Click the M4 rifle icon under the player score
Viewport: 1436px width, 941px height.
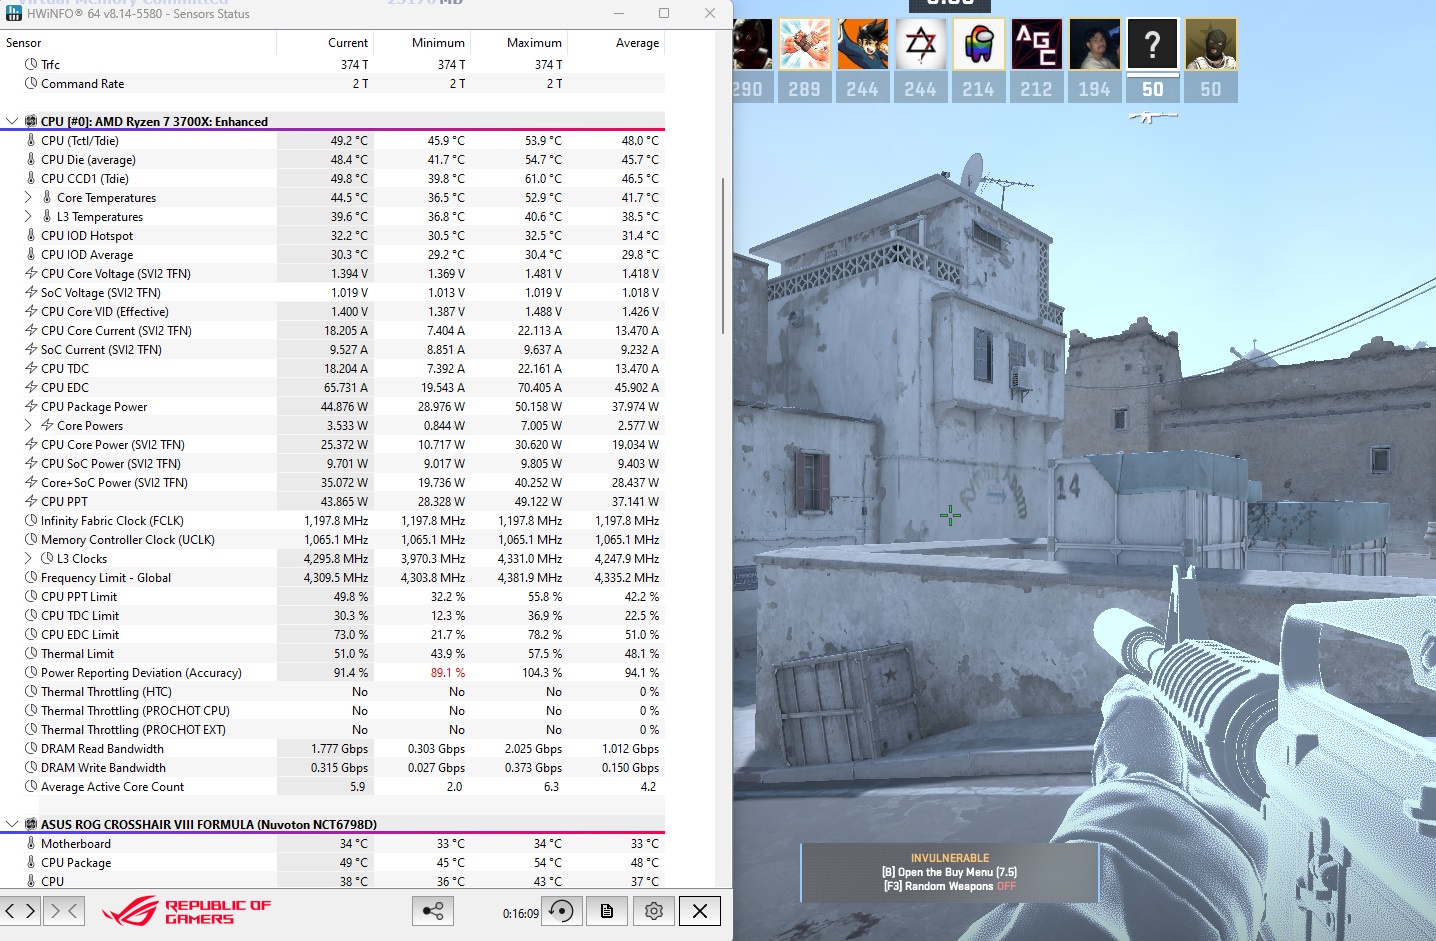tap(1153, 117)
